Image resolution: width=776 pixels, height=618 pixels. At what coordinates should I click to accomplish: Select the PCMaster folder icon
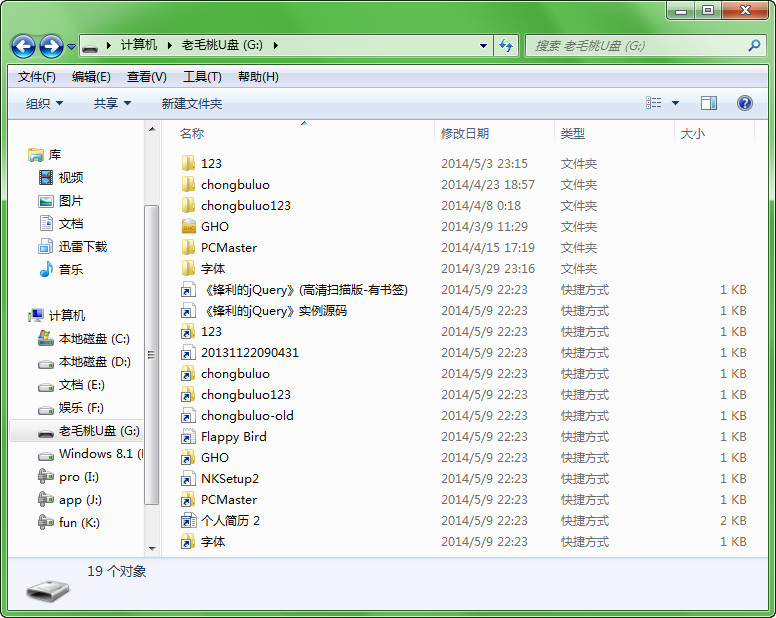[x=188, y=248]
